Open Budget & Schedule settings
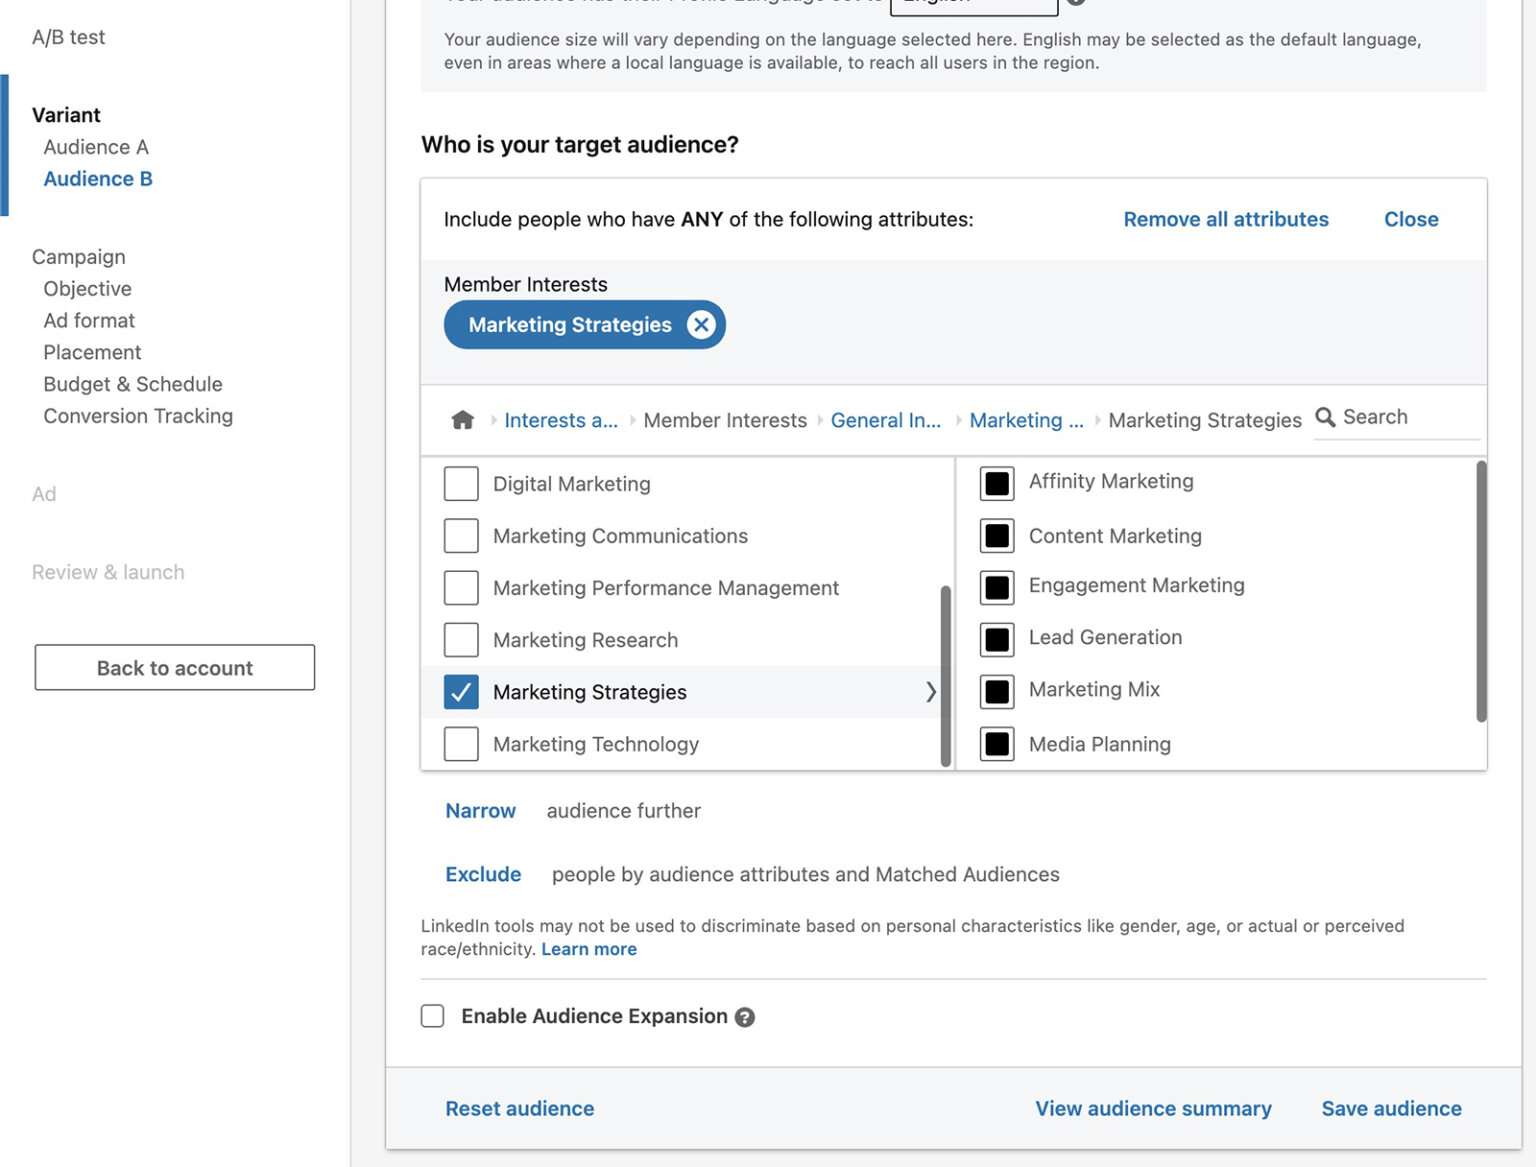 pos(132,384)
